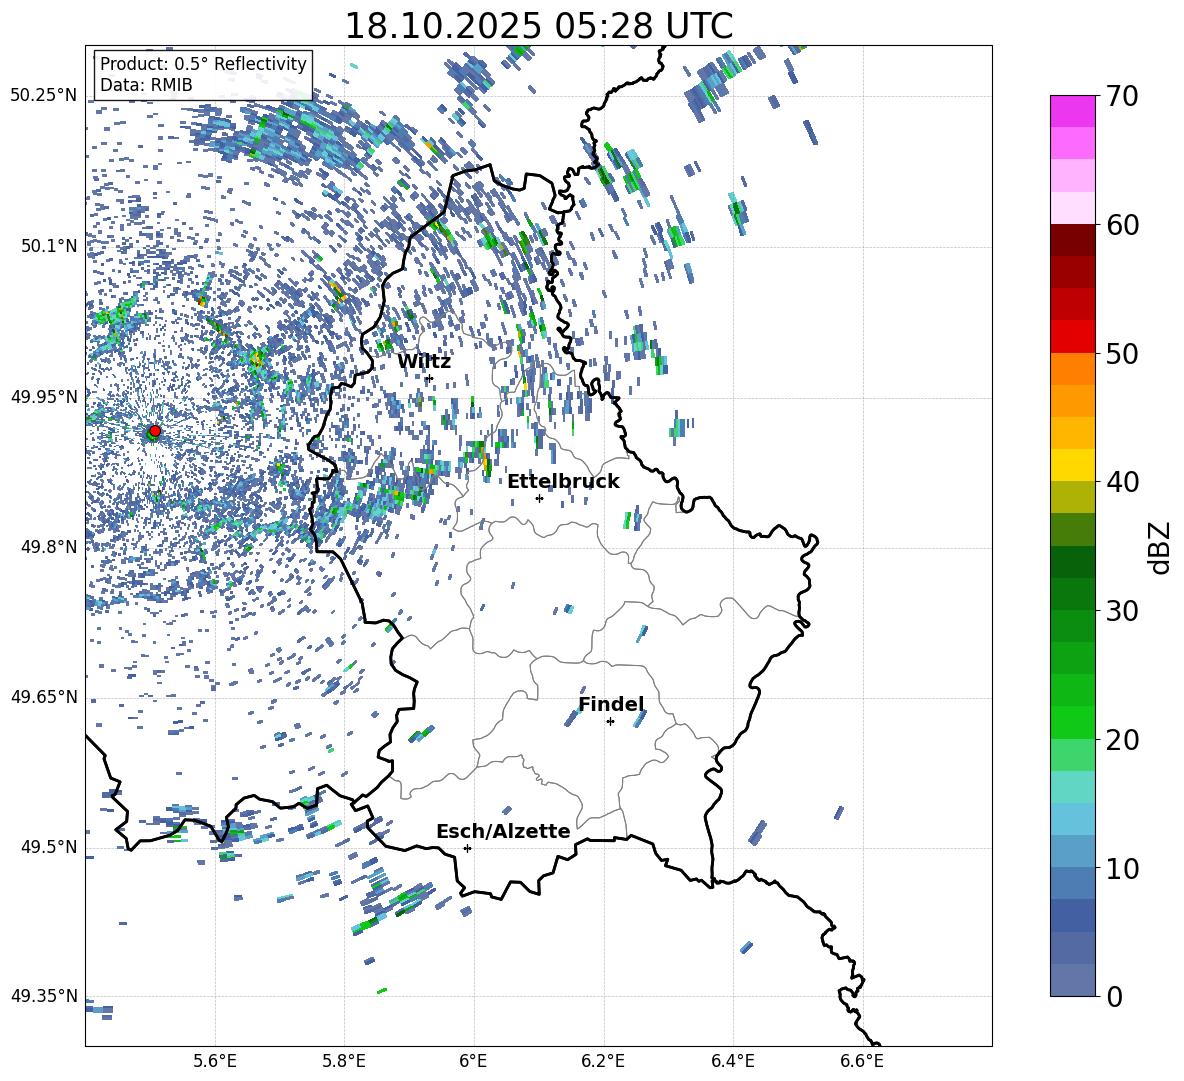Screen dimensions: 1184x1081
Task: Click the 5.8°E longitude label
Action: (x=344, y=1061)
